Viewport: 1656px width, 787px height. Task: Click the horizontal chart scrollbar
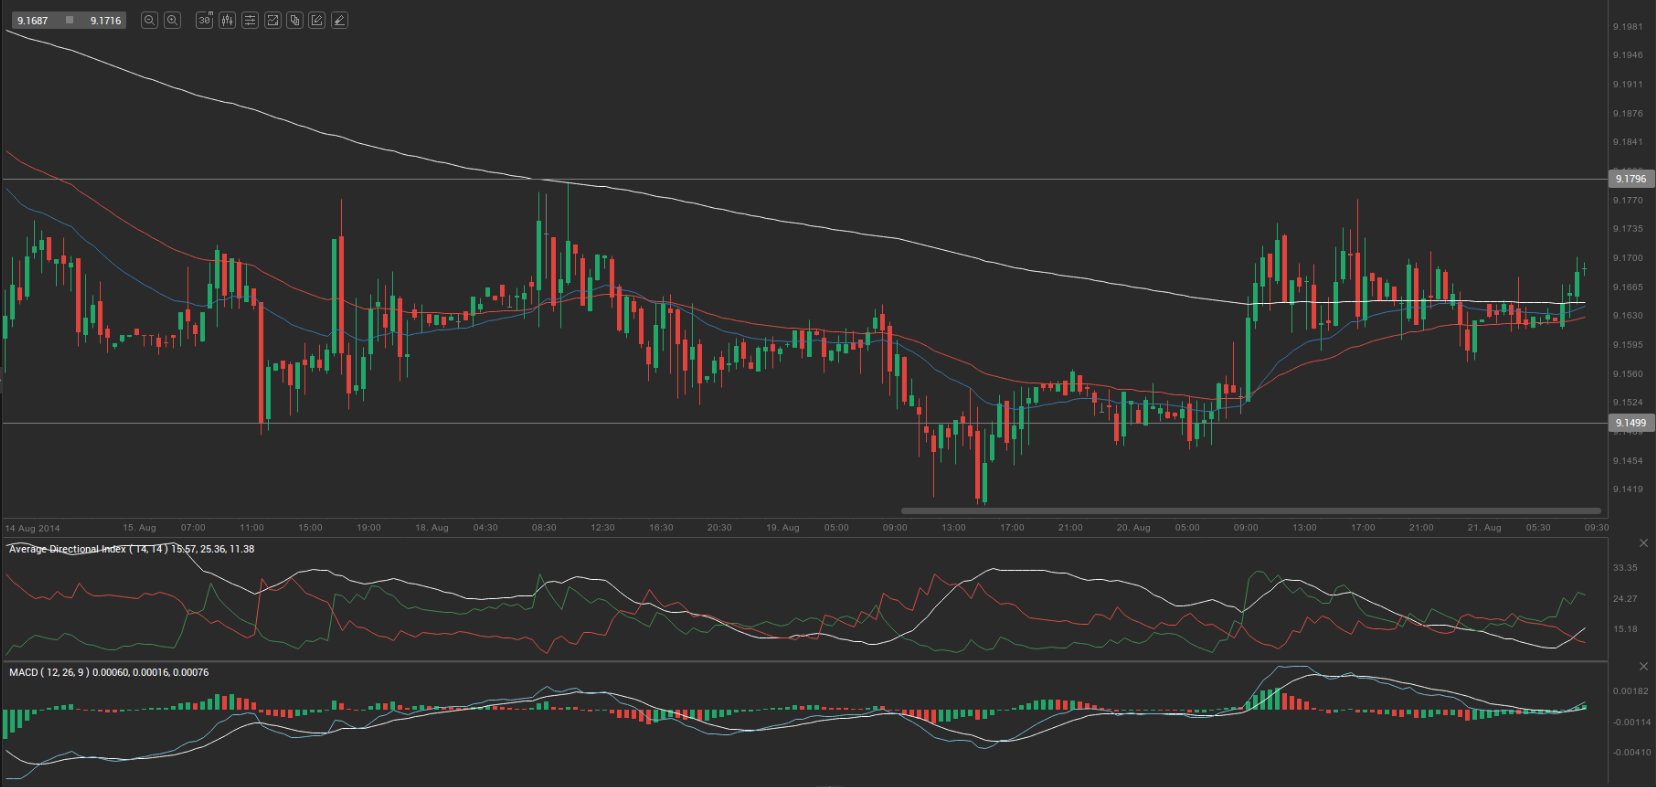tap(1250, 511)
